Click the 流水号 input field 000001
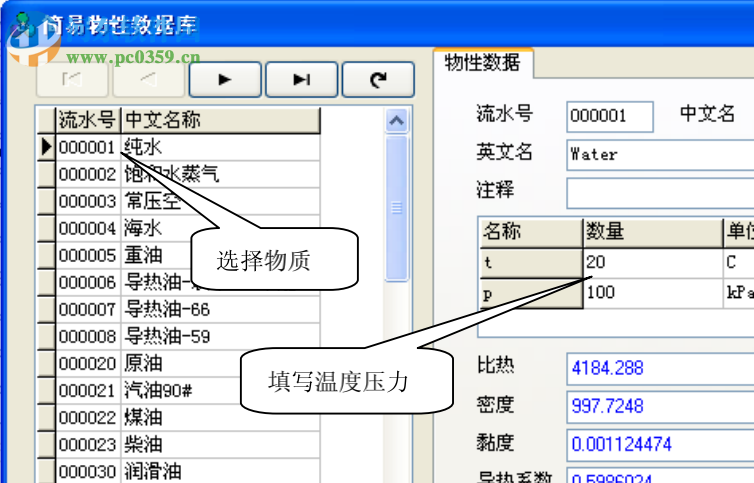754x483 pixels. pos(610,116)
